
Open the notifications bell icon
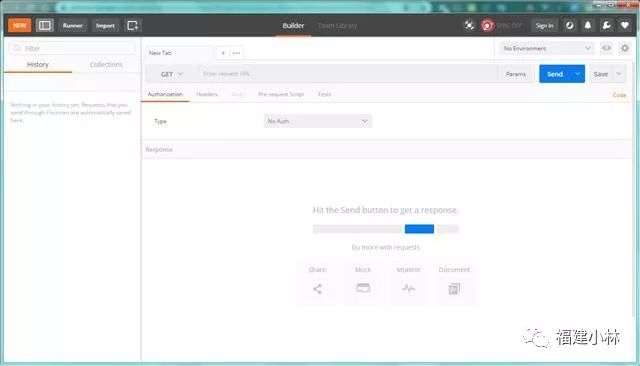588,25
